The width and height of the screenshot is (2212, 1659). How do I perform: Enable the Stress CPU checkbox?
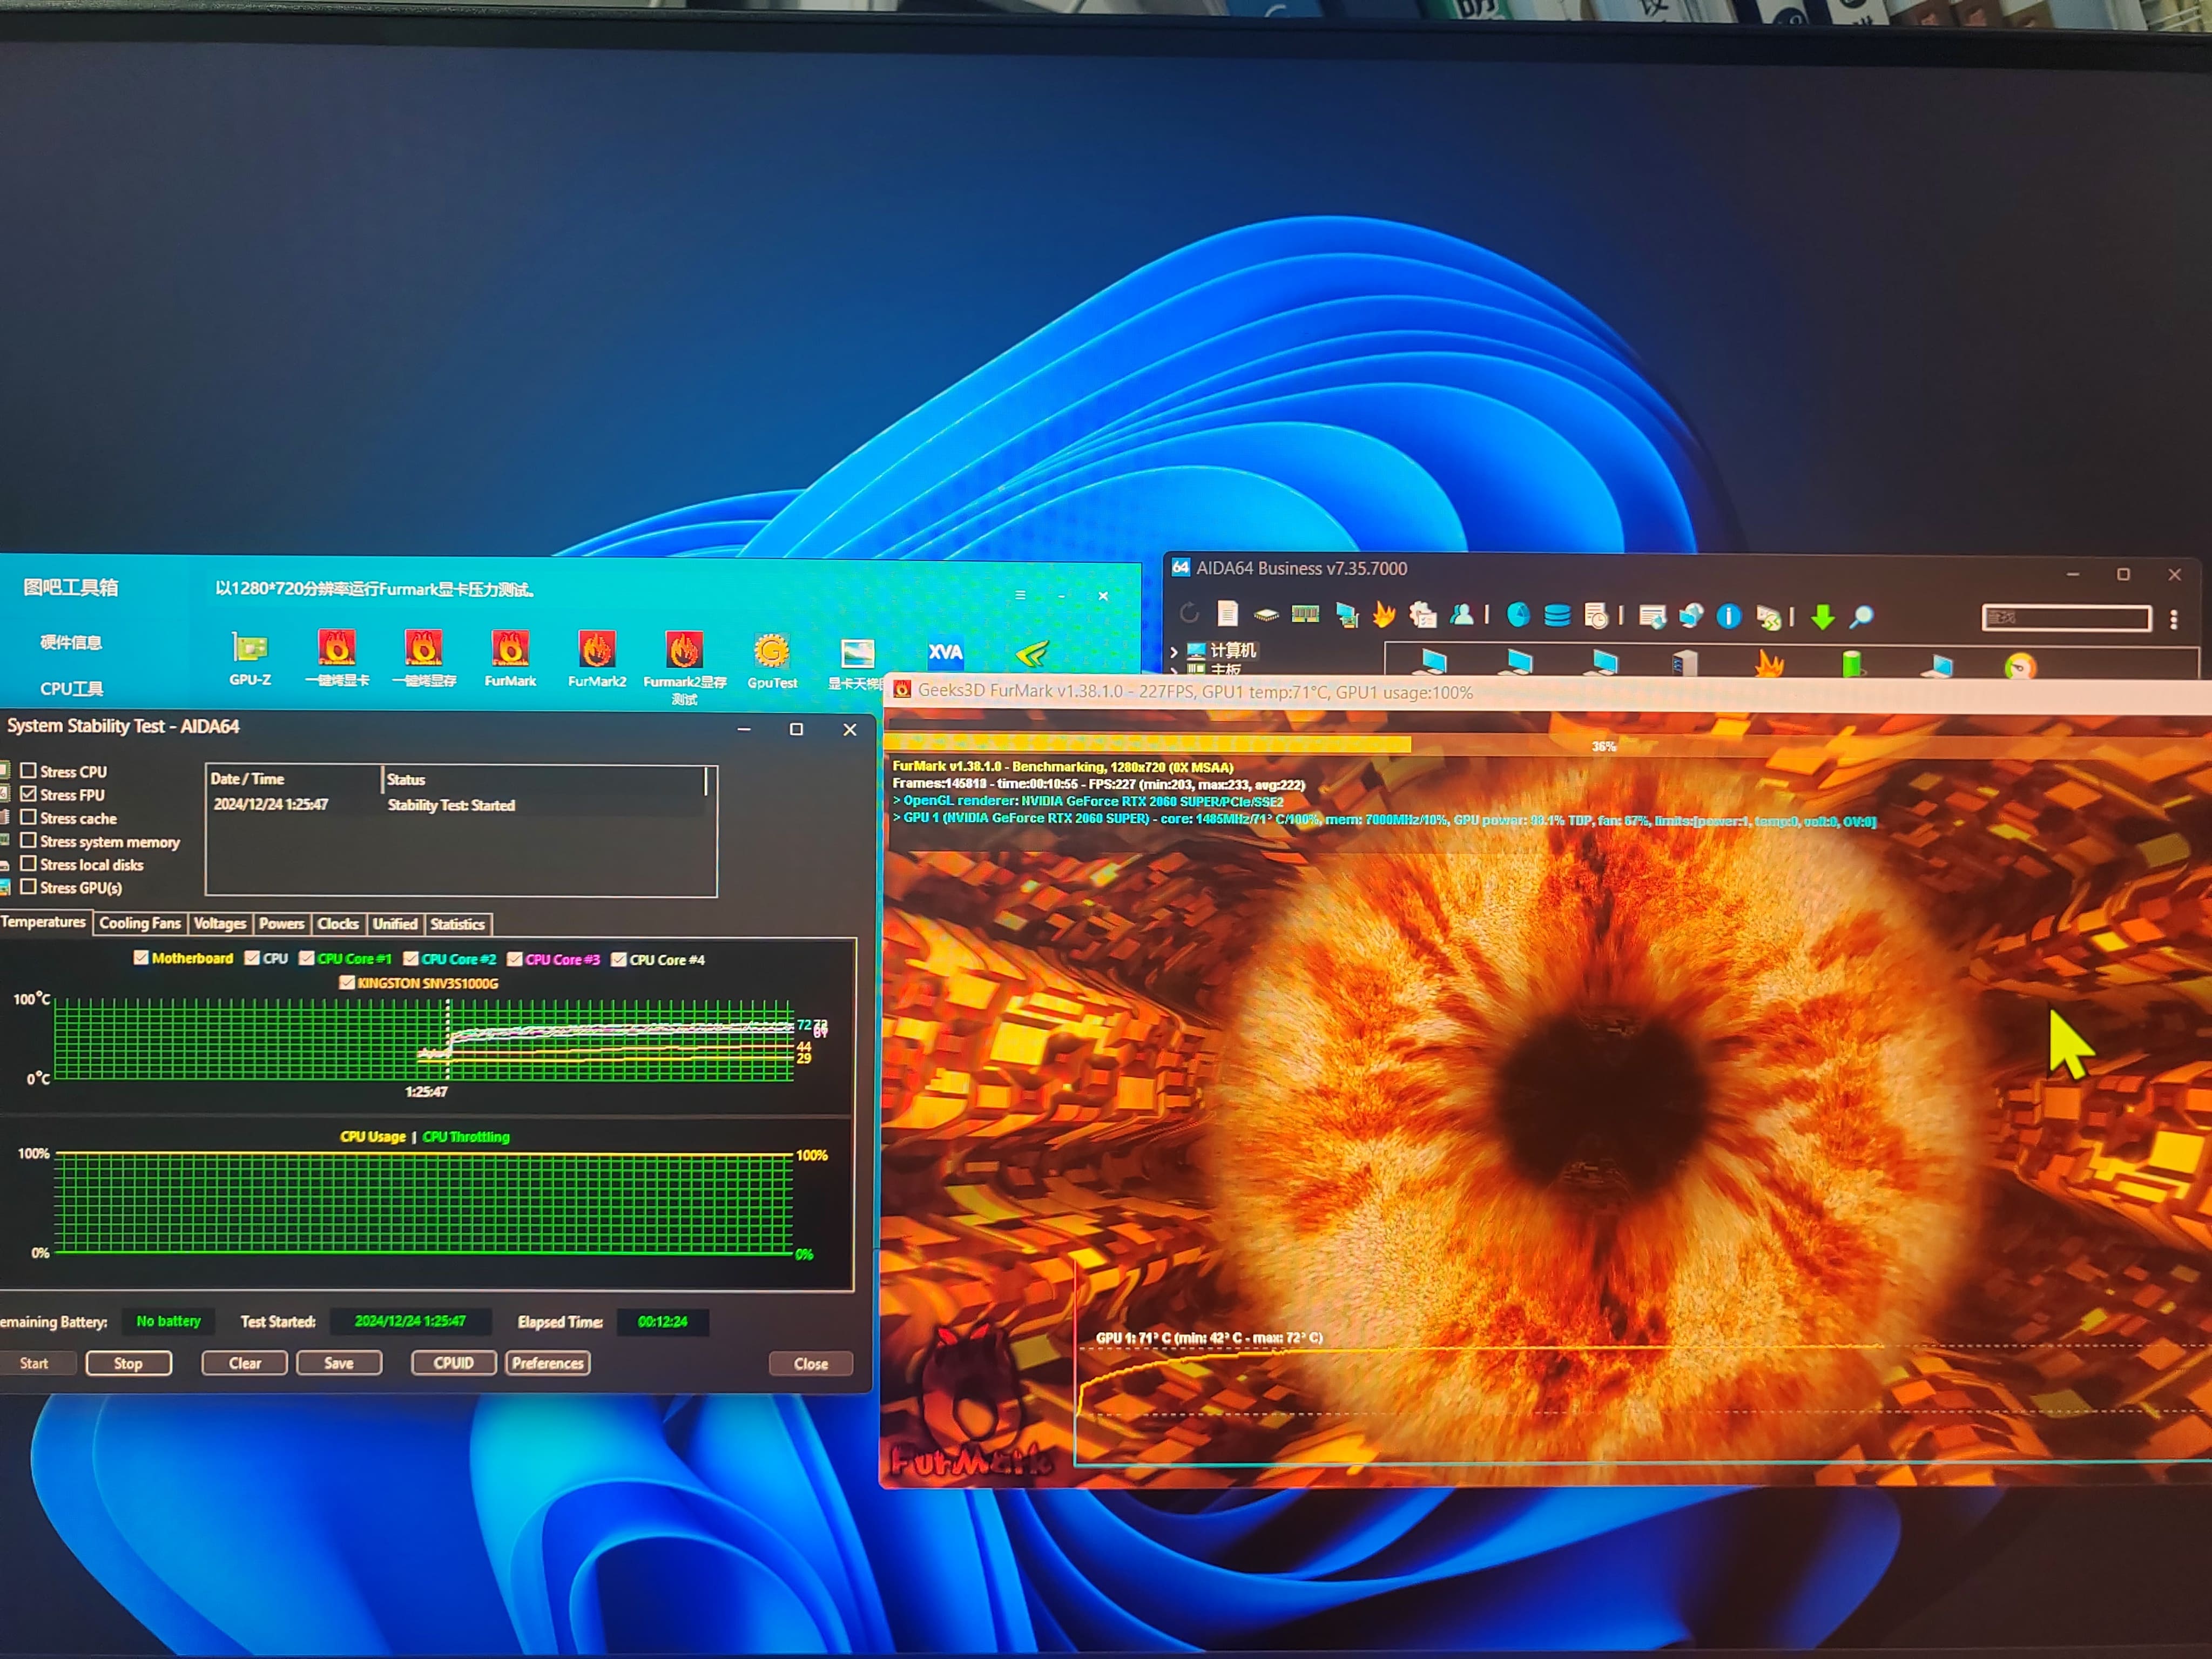pyautogui.click(x=29, y=771)
